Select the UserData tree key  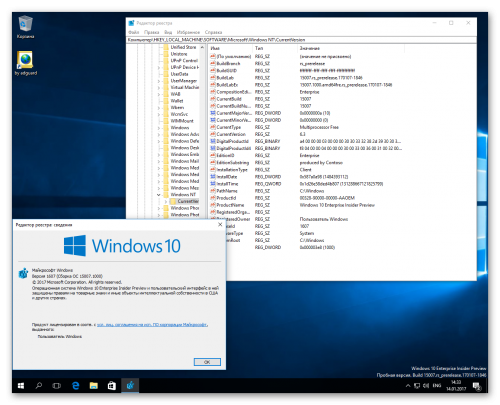[179, 74]
